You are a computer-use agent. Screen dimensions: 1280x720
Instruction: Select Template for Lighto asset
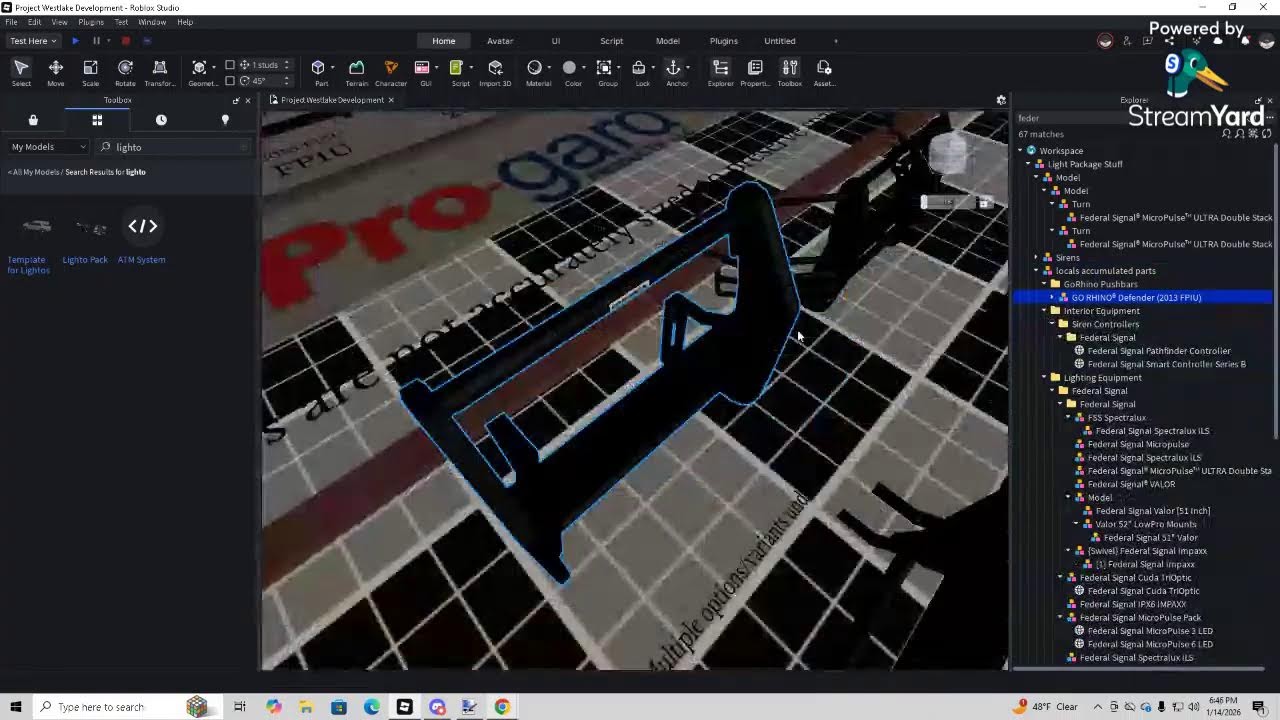point(29,243)
